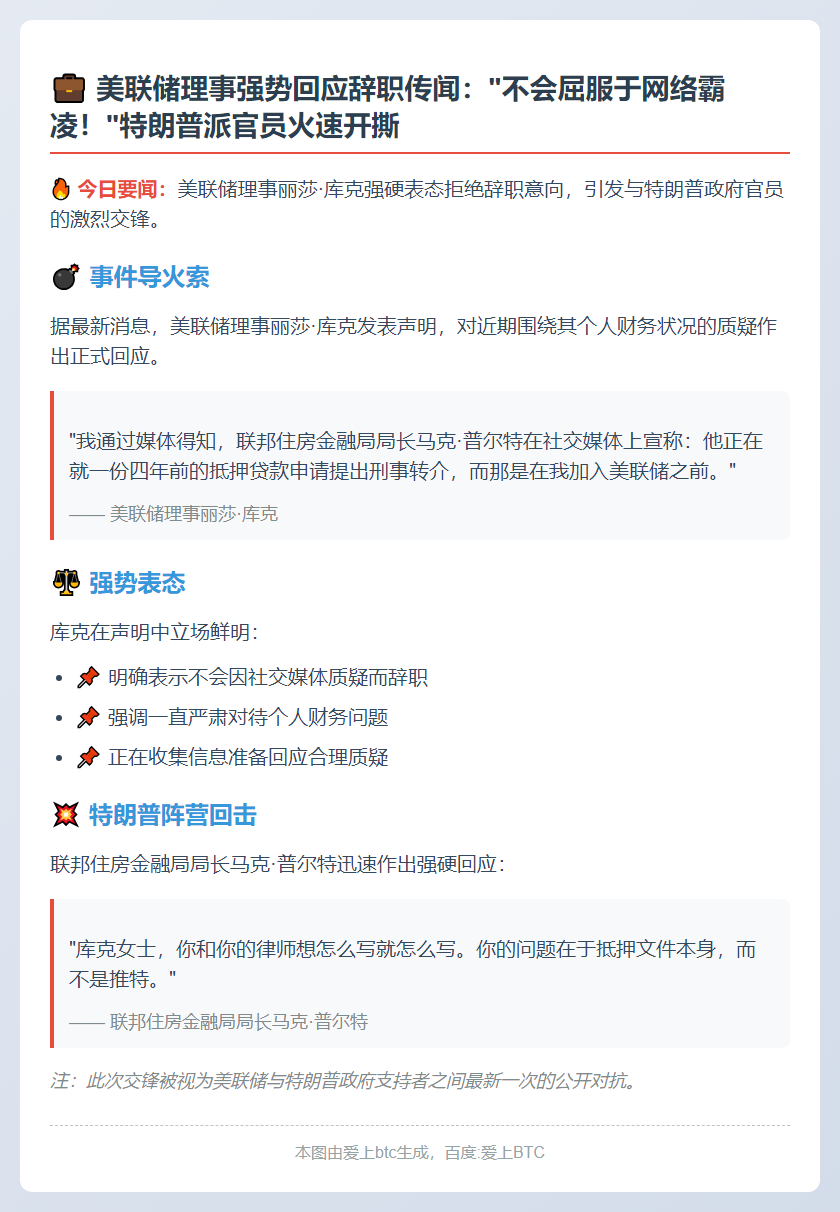The width and height of the screenshot is (840, 1212).
Task: Click the sentence 库克在声明中立场鲜明
Action: (154, 632)
